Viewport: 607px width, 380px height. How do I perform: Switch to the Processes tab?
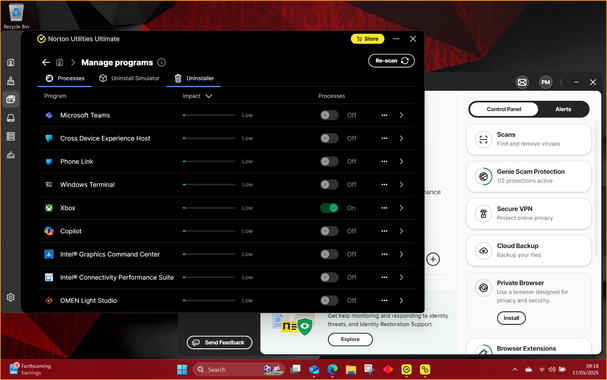[x=65, y=79]
